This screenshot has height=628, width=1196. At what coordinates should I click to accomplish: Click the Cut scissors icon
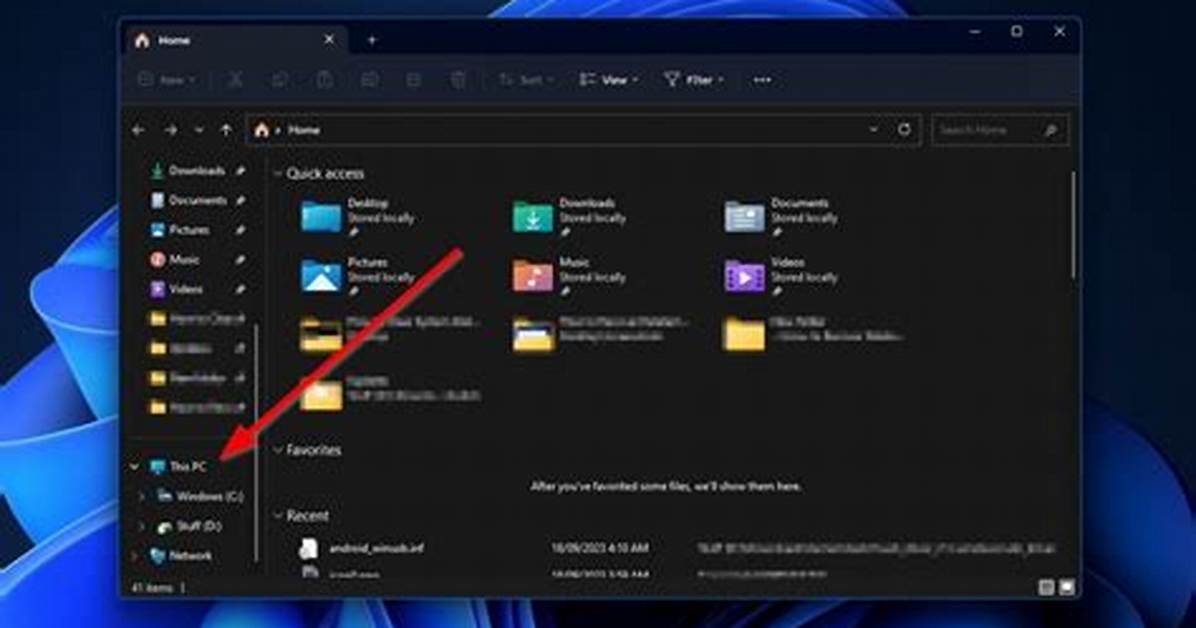pyautogui.click(x=235, y=79)
